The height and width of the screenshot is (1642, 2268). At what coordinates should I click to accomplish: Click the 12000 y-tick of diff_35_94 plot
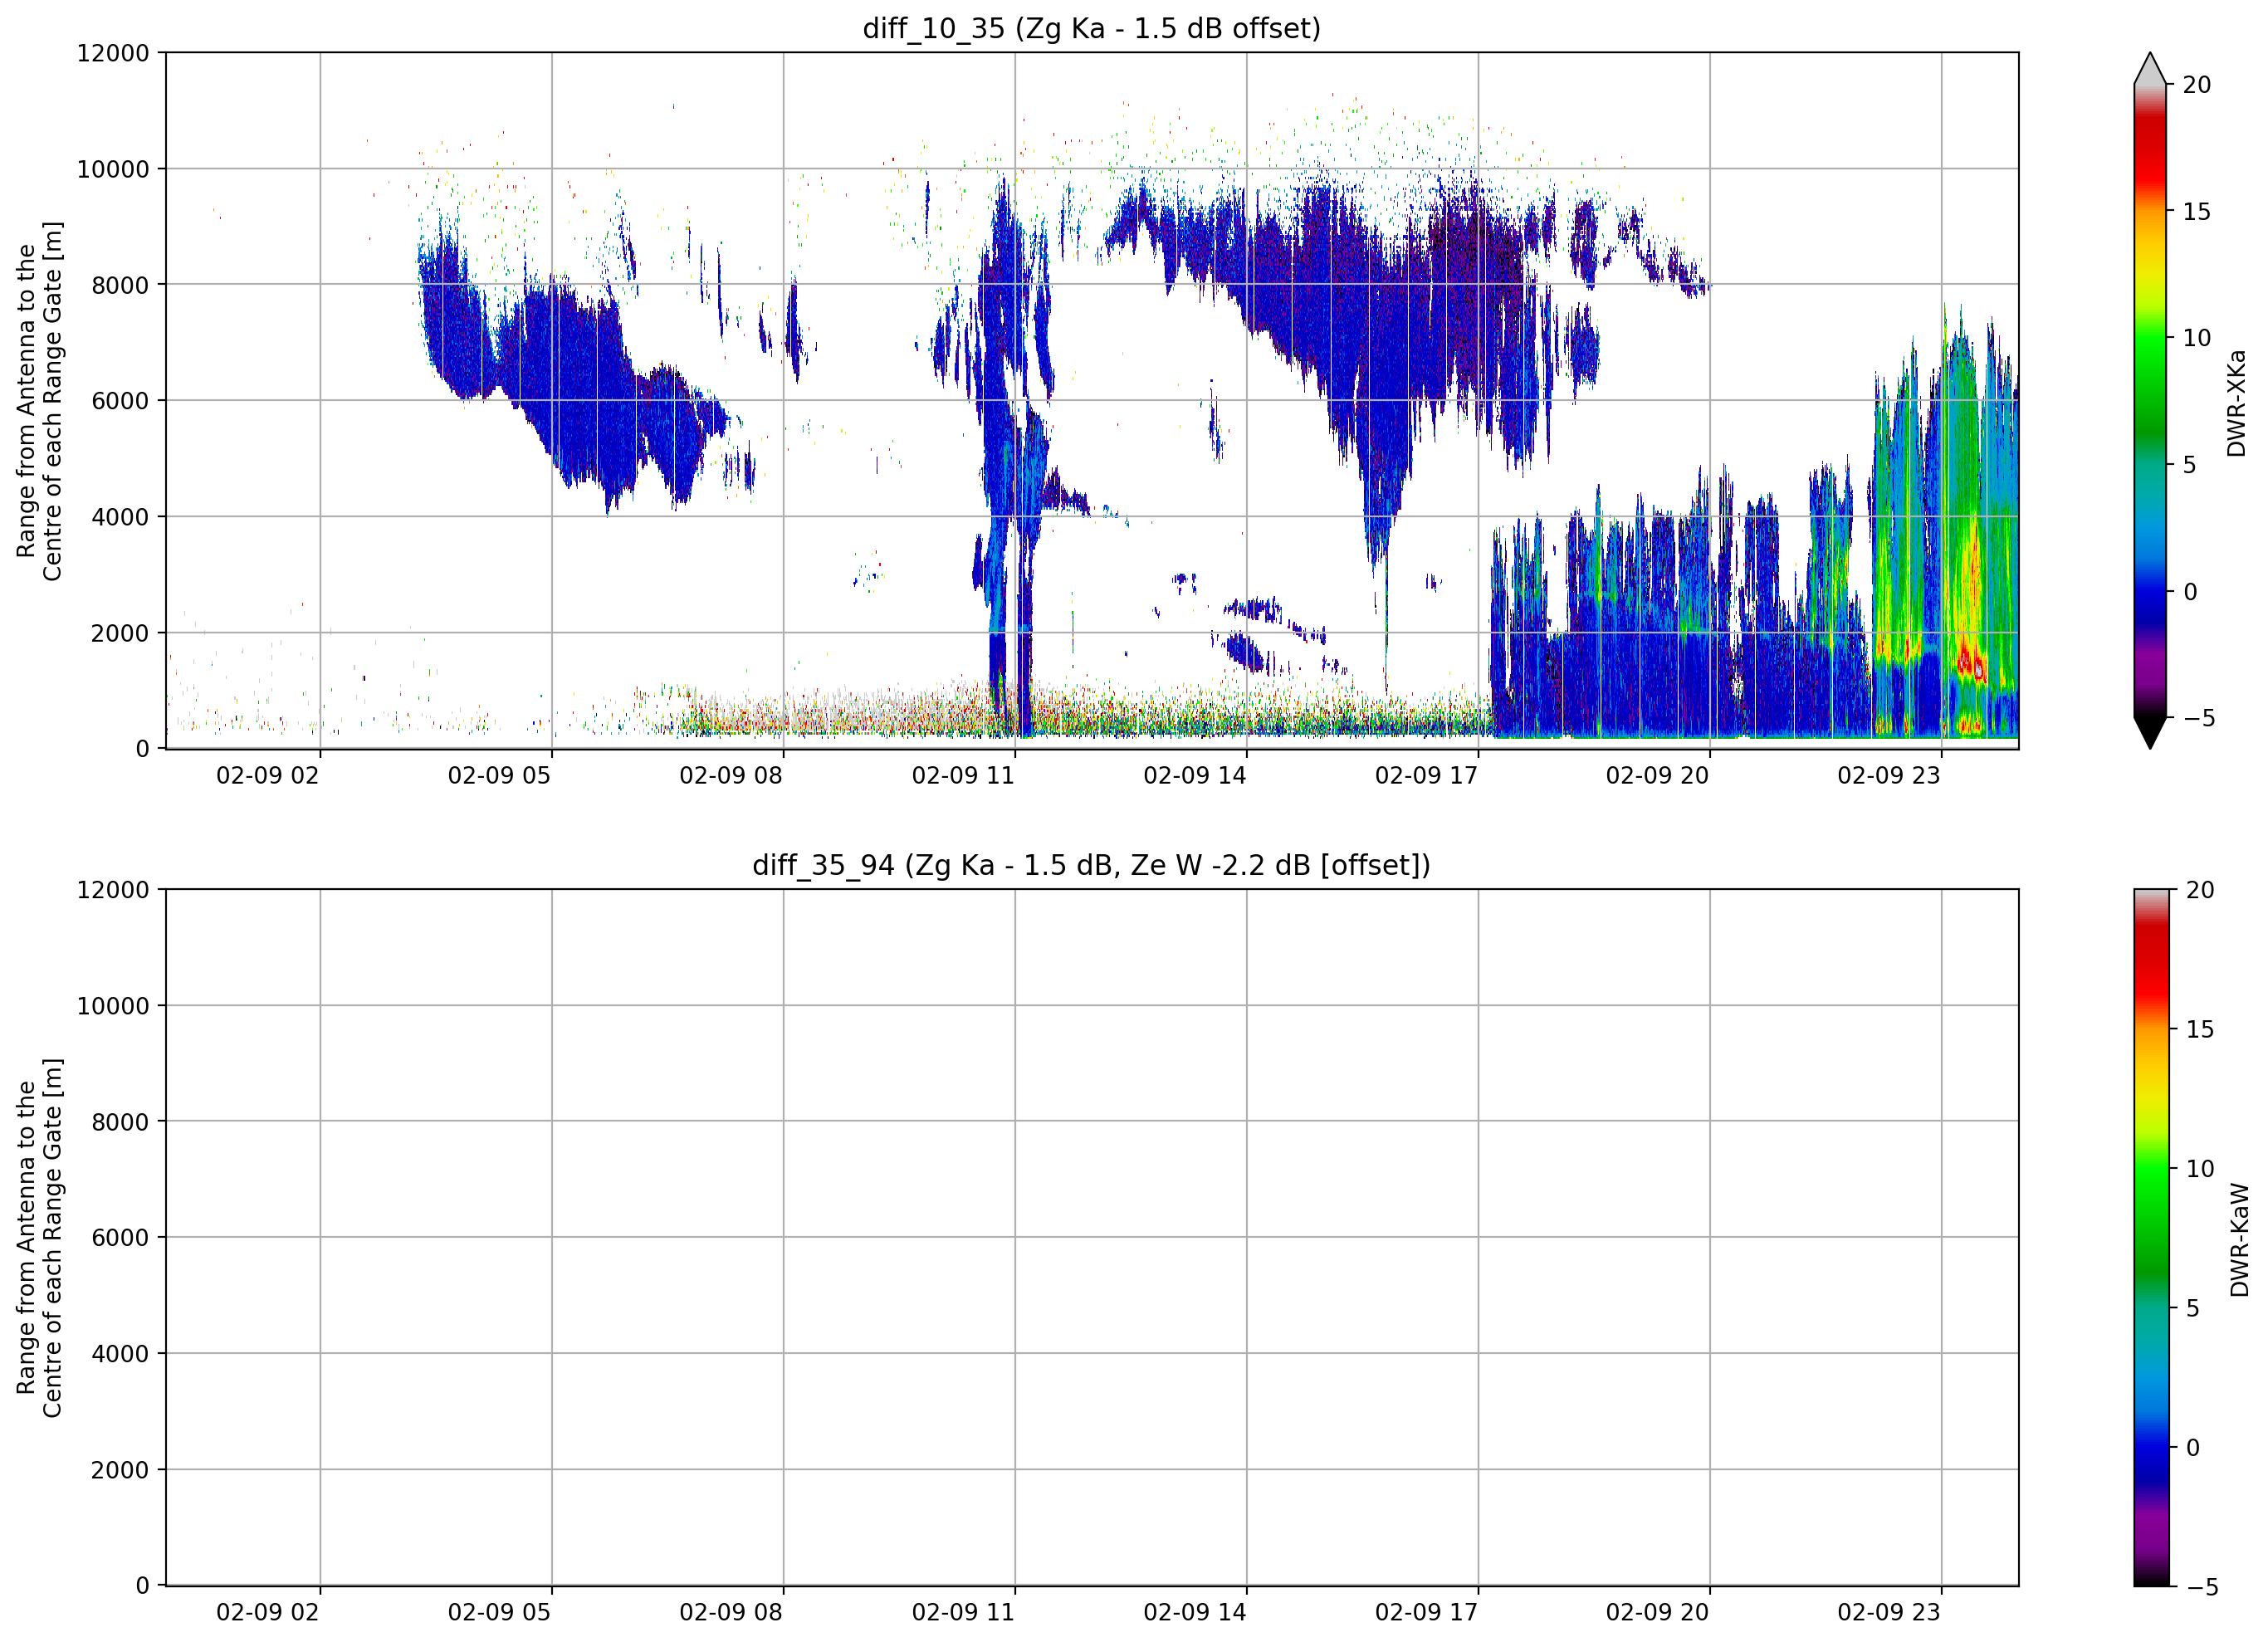click(113, 890)
